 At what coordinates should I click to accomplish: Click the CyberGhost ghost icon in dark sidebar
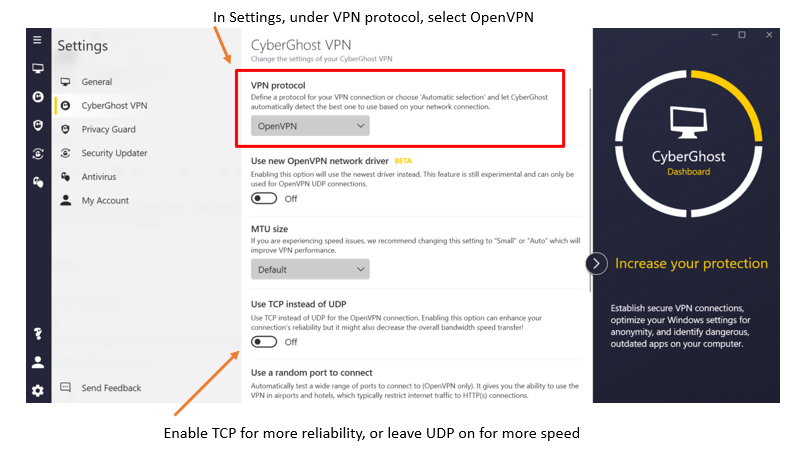point(38,97)
